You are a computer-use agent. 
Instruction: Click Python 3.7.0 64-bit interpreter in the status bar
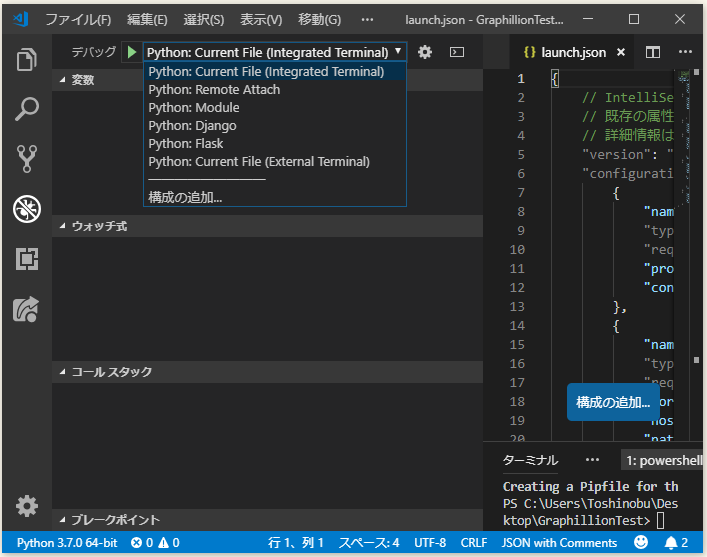point(67,543)
